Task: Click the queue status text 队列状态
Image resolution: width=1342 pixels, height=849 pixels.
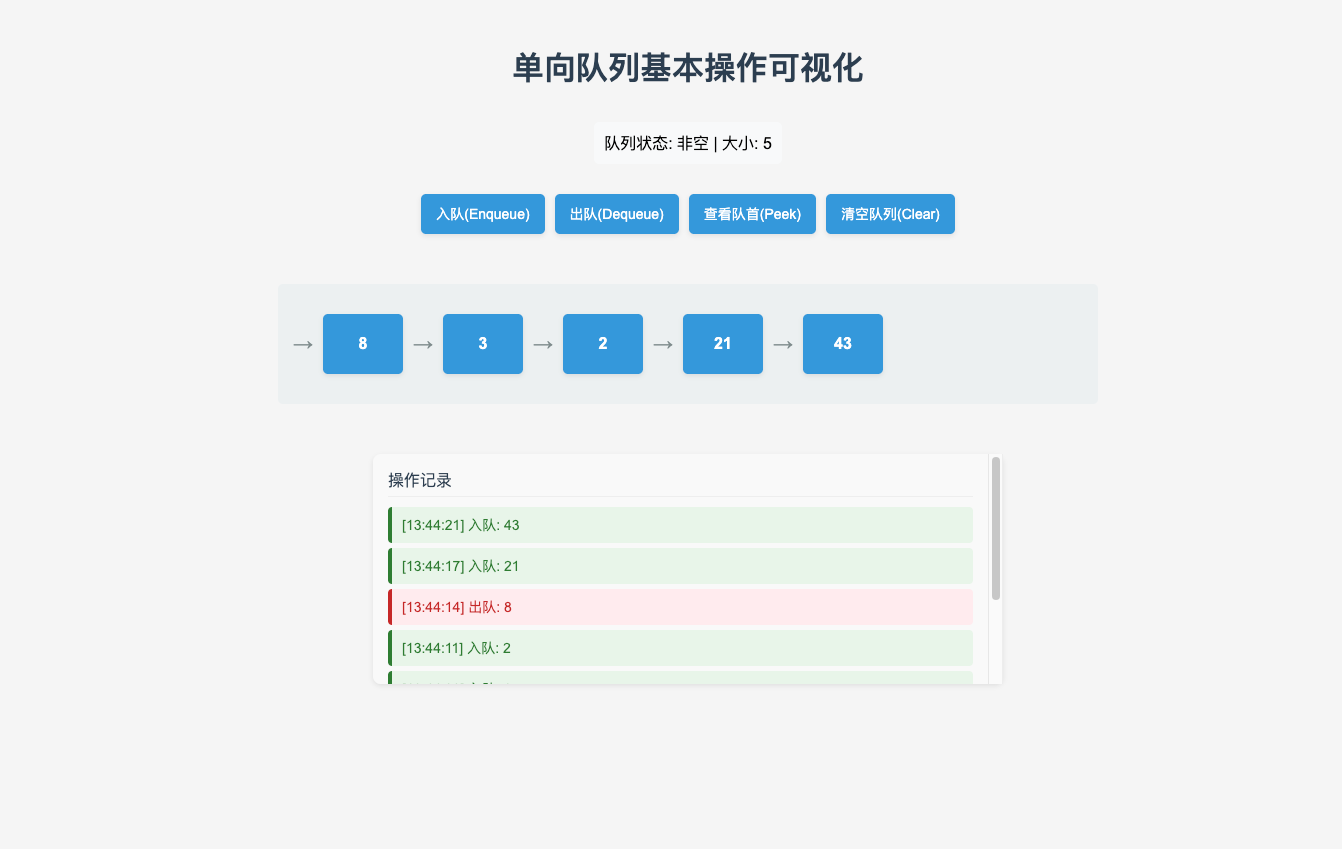Action: click(688, 144)
